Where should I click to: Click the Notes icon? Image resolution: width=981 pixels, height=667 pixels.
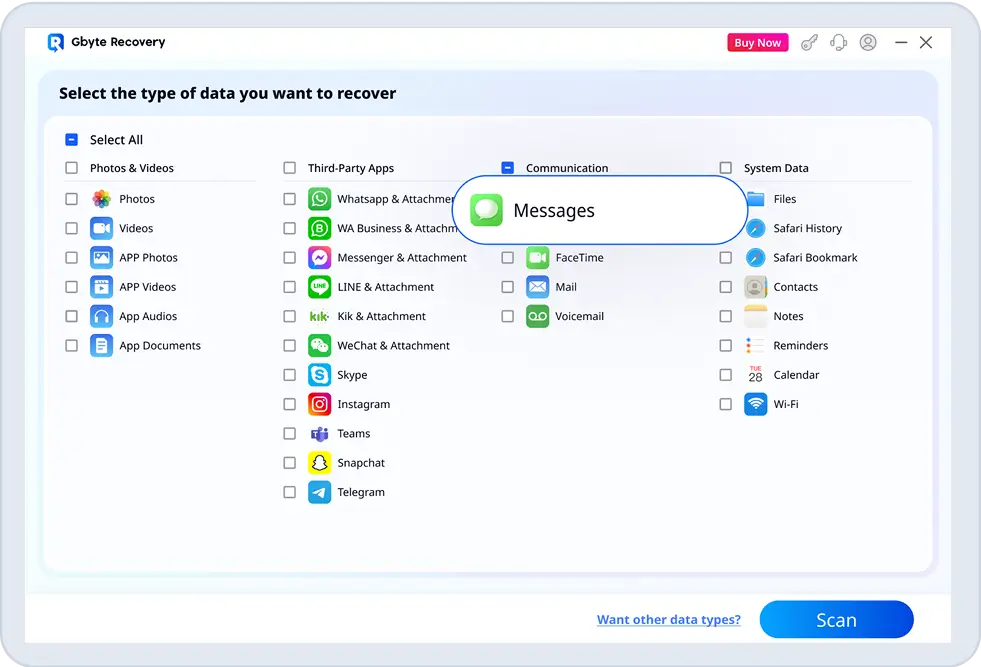click(756, 317)
